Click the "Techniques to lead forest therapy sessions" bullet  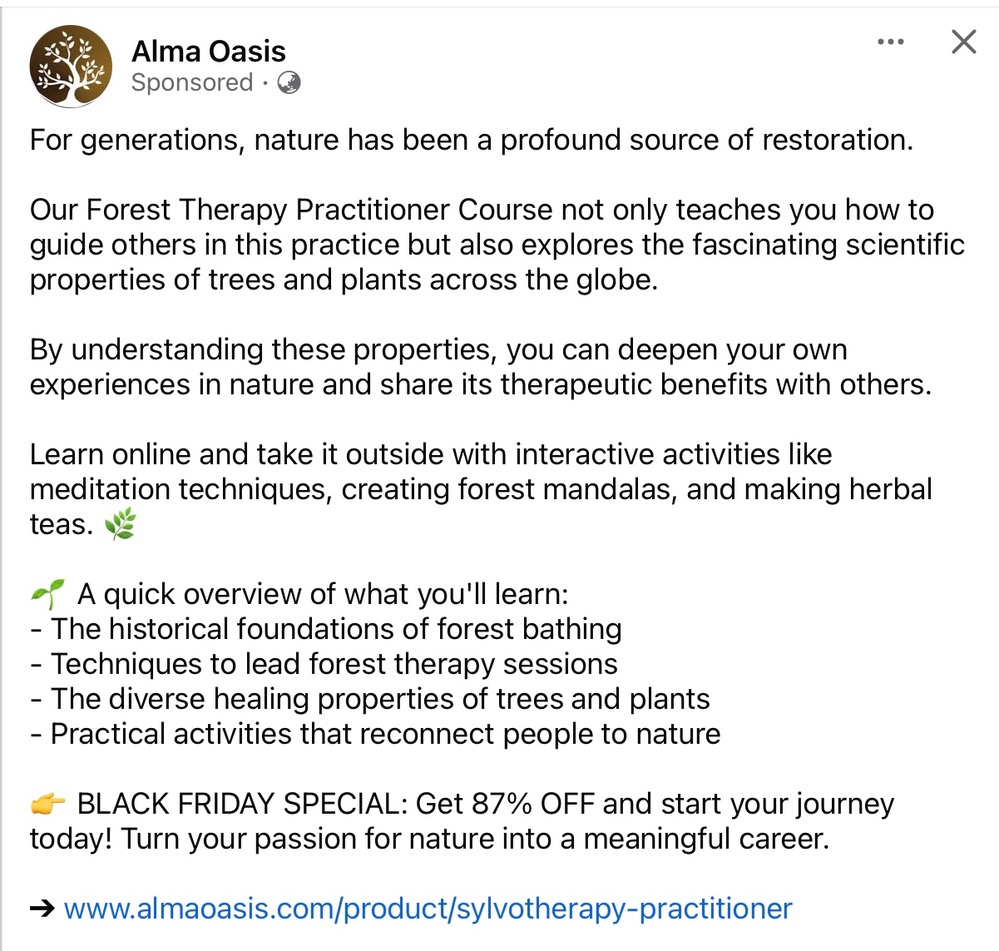[334, 664]
